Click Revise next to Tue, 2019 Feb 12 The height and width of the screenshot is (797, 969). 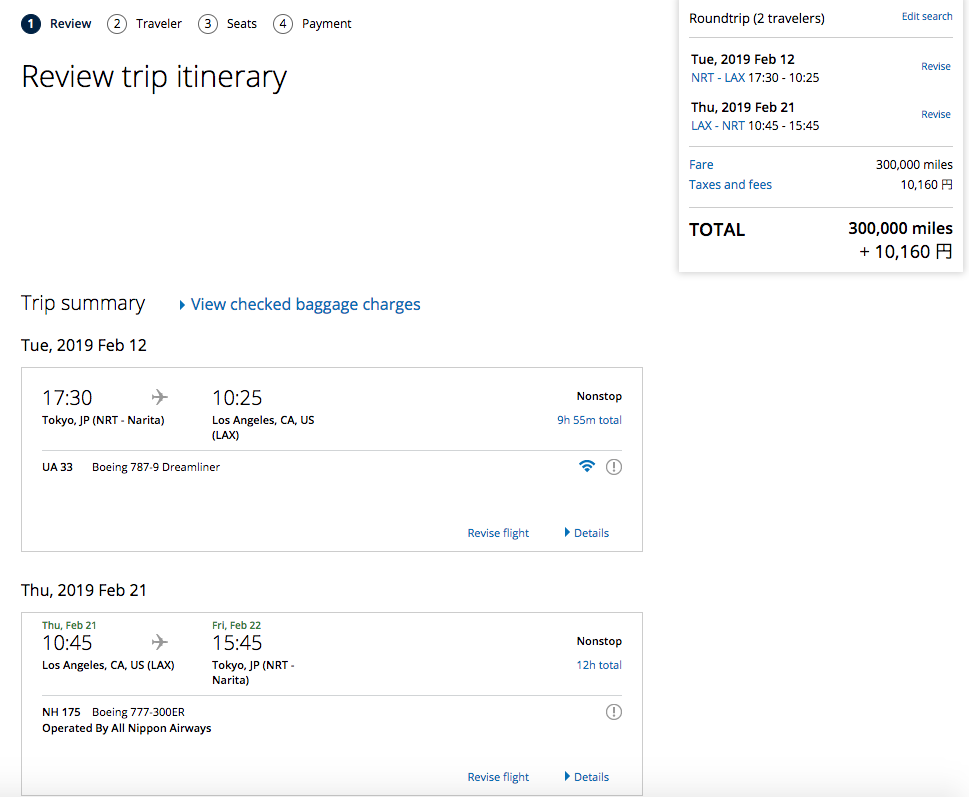coord(936,66)
